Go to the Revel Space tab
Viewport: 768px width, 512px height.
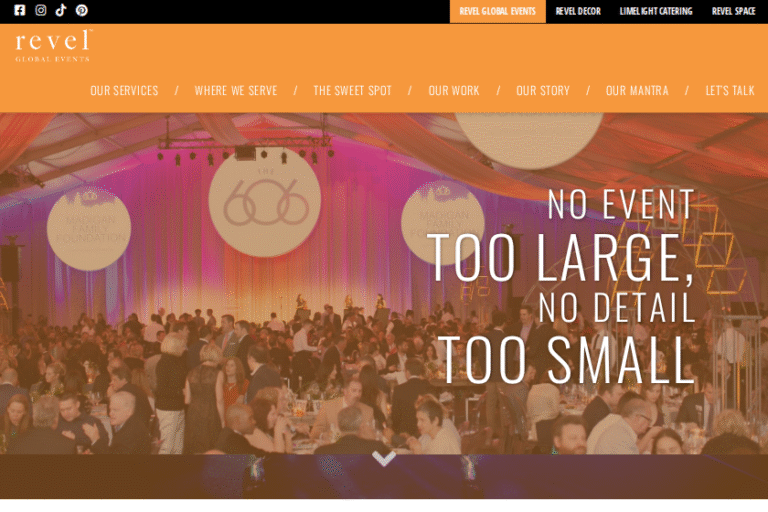pyautogui.click(x=733, y=12)
